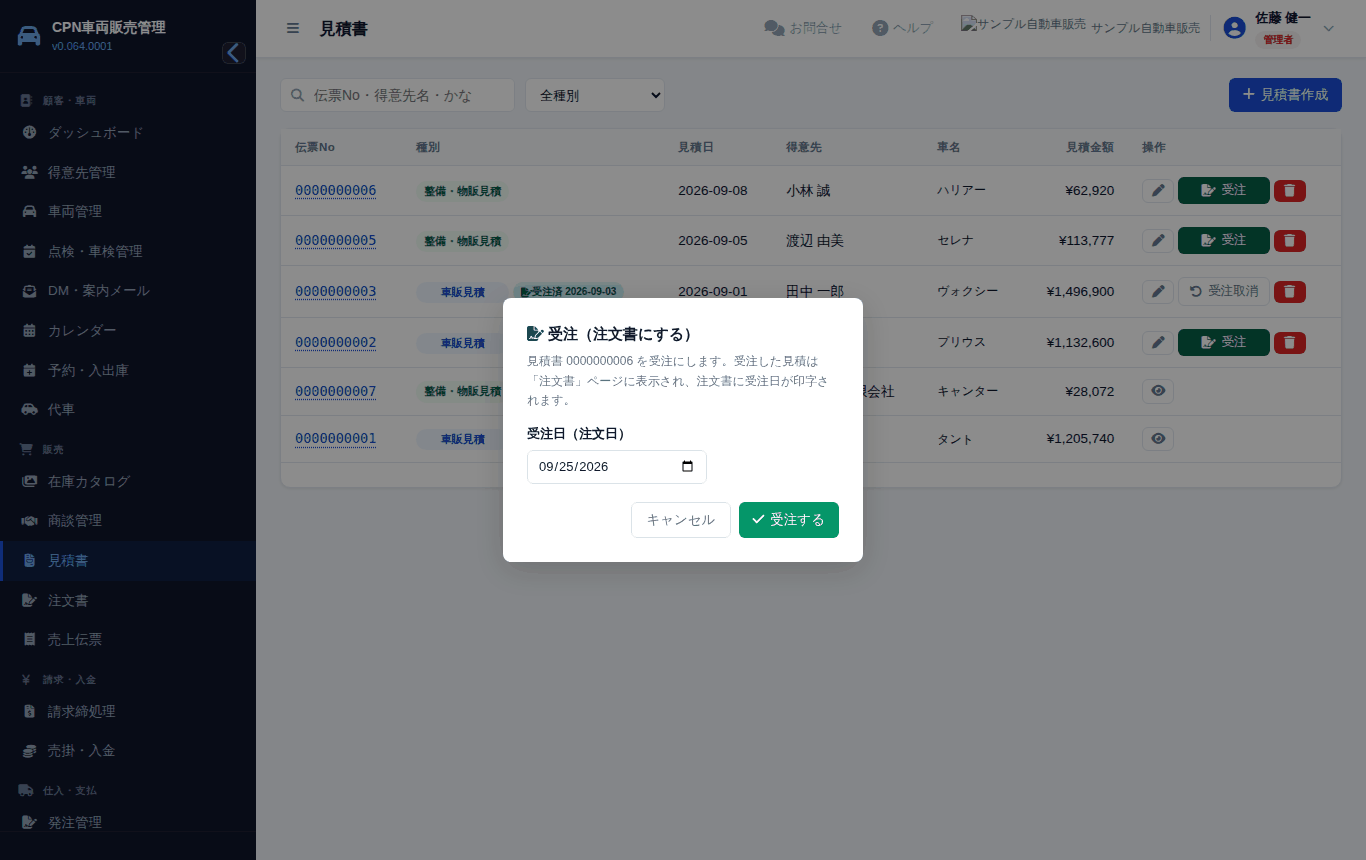
Task: Open the 全種別 type filter dropdown
Action: click(595, 95)
